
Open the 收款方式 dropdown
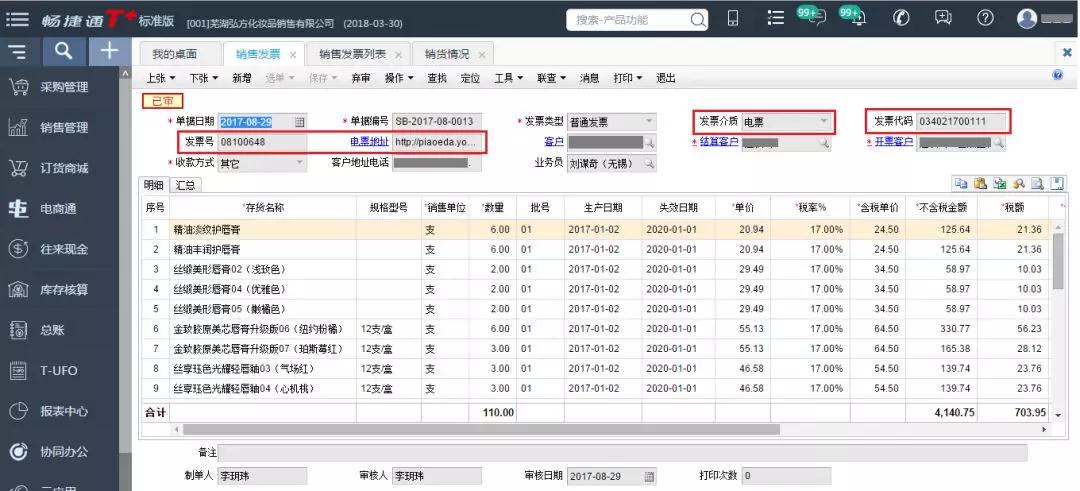pyautogui.click(x=299, y=163)
